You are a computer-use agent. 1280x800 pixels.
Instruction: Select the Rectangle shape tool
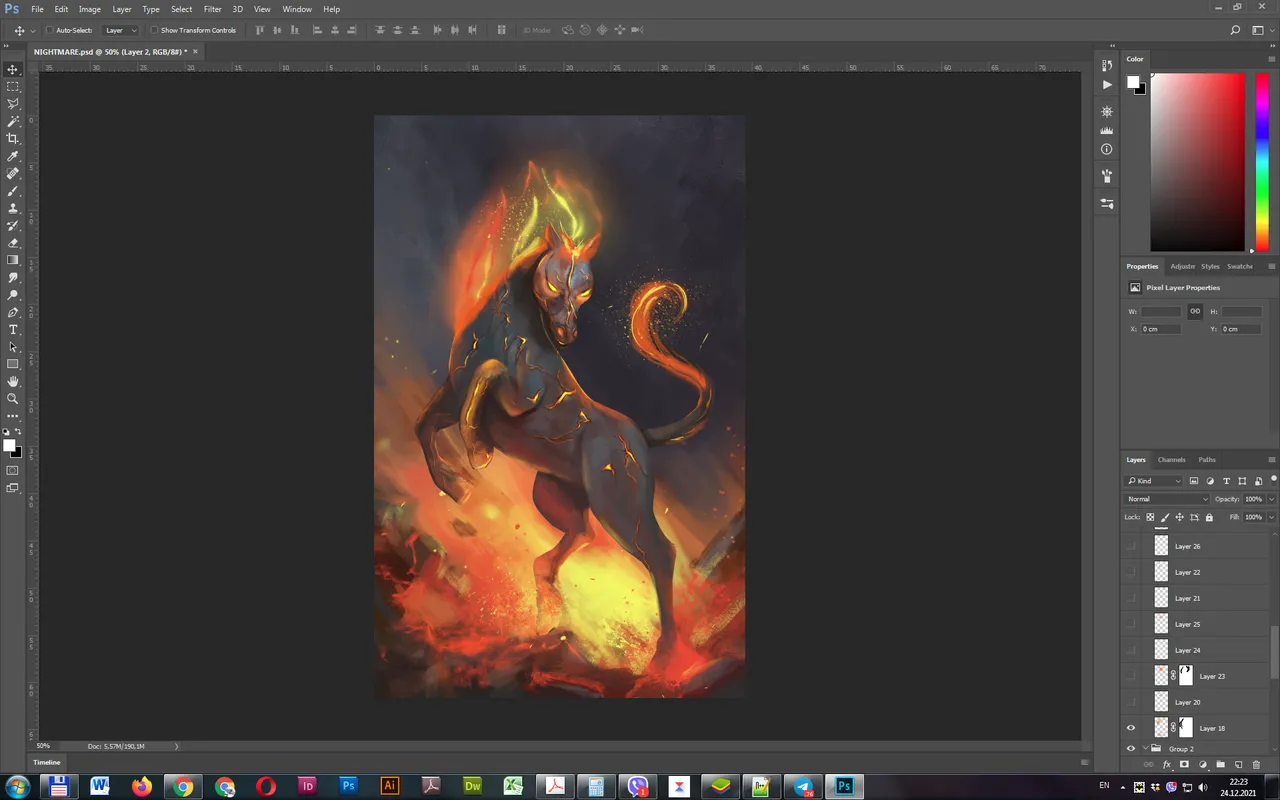point(13,364)
